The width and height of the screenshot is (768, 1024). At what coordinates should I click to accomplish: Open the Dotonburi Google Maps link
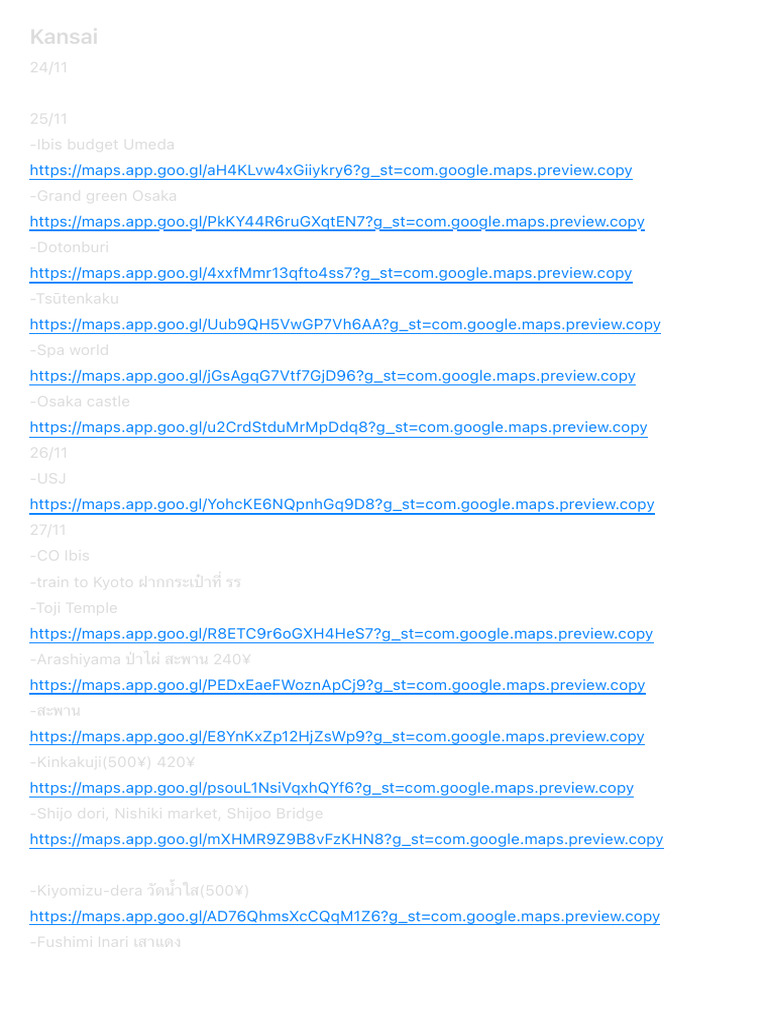pos(331,273)
